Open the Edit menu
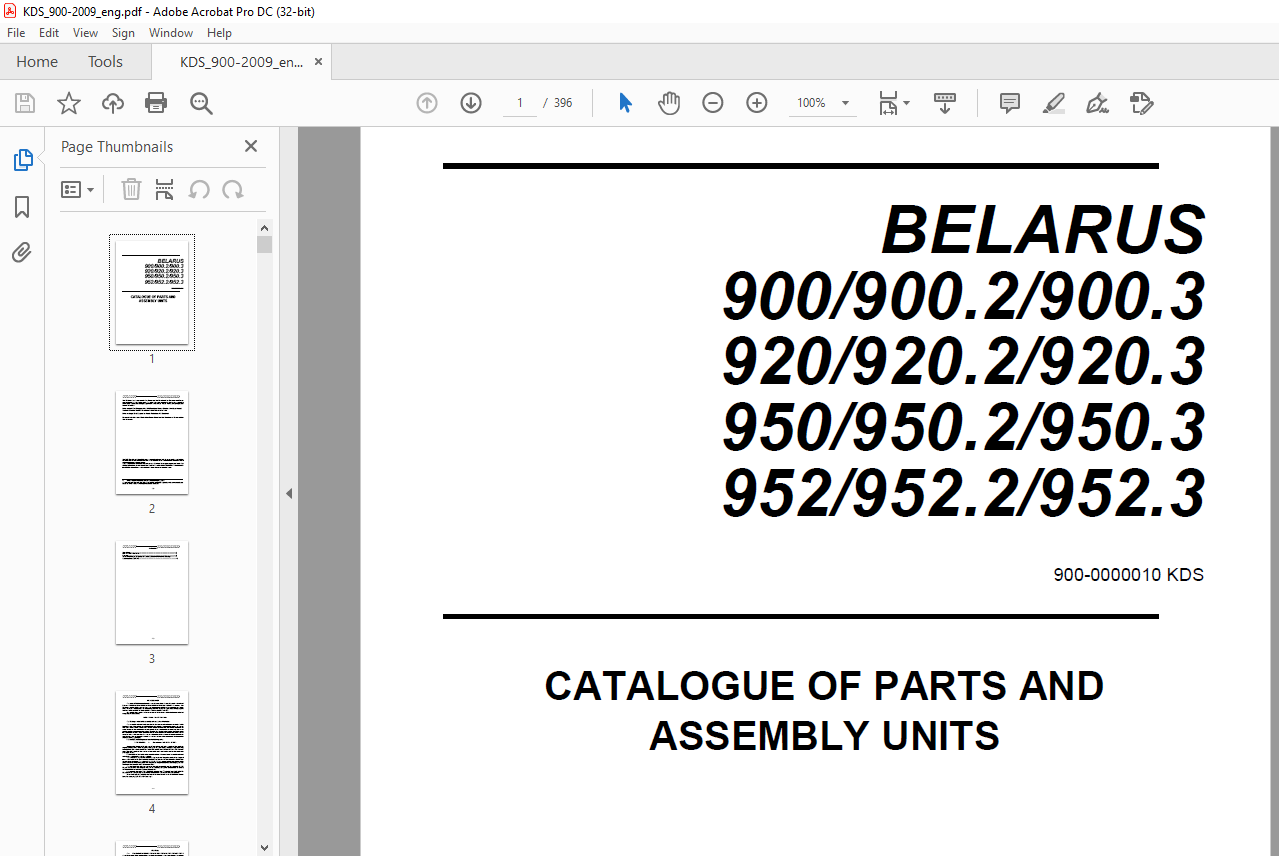This screenshot has height=856, width=1279. pyautogui.click(x=49, y=33)
